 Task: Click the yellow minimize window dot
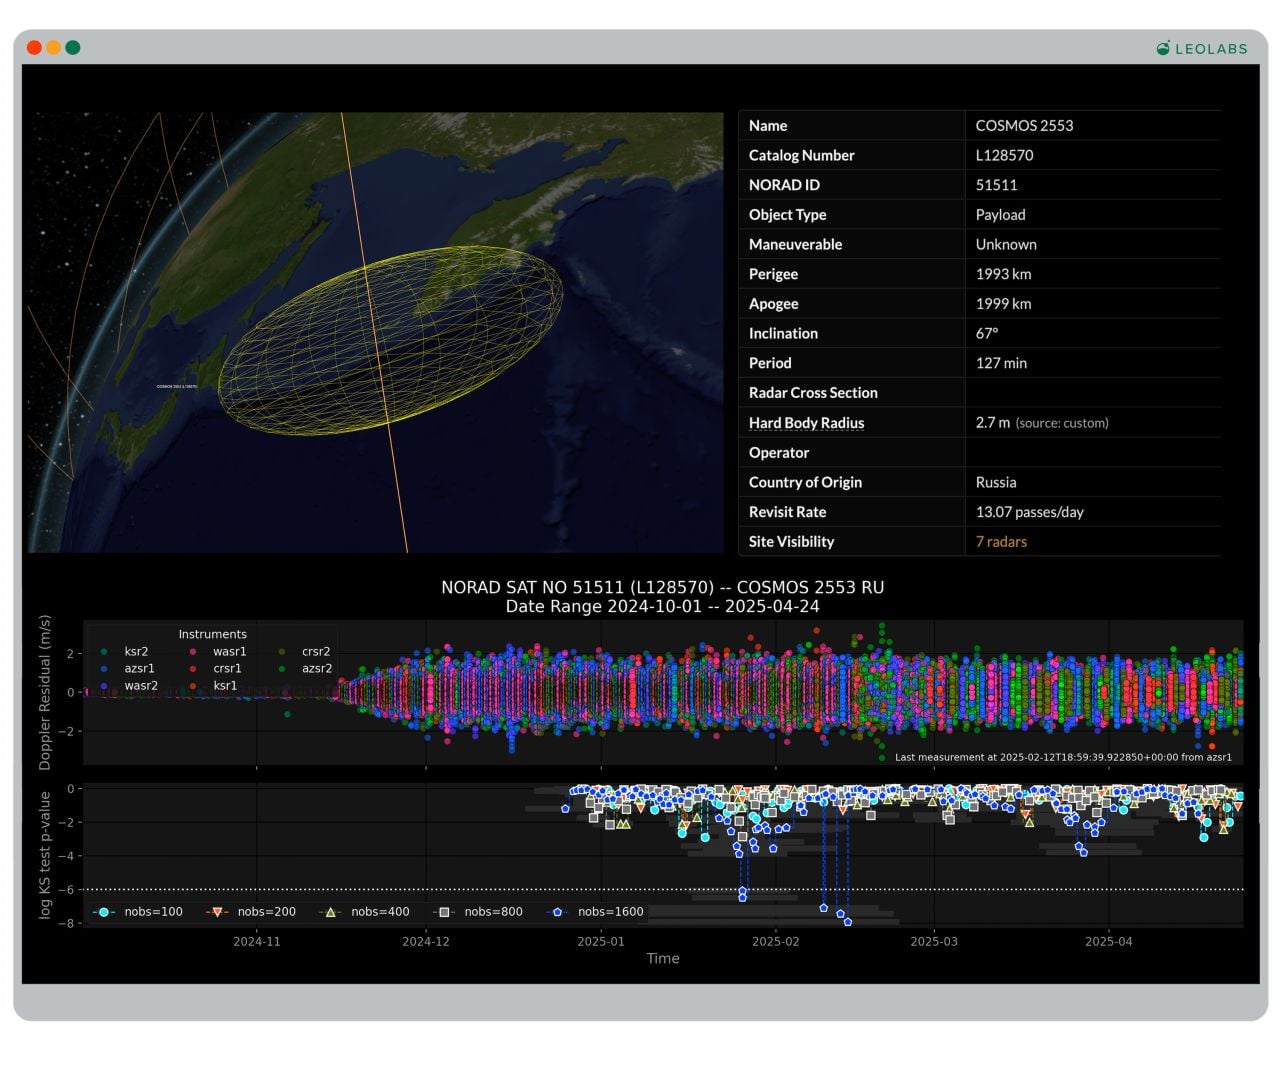coord(53,47)
